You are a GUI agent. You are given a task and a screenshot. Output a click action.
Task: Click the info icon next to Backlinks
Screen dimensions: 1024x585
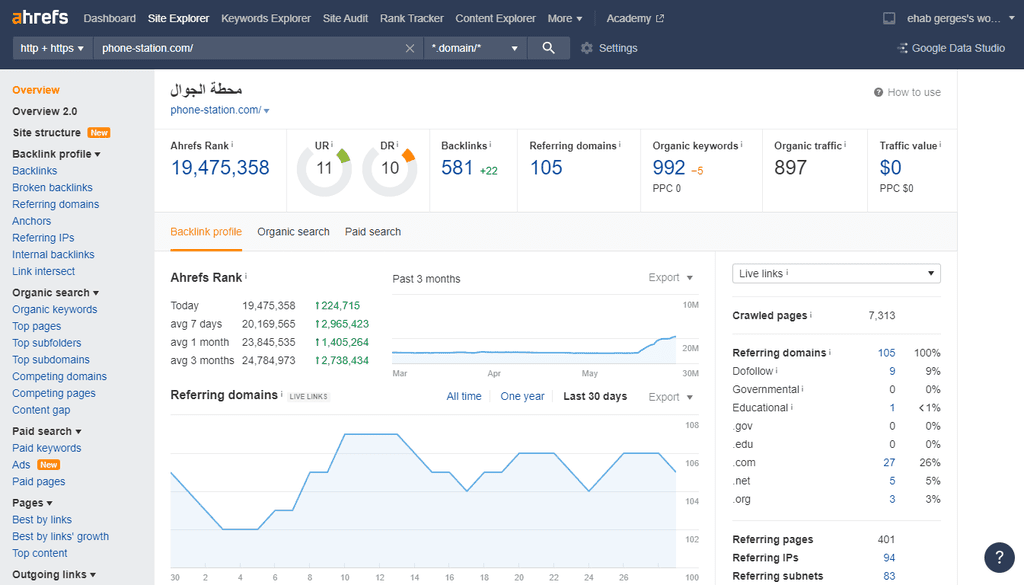coord(490,144)
